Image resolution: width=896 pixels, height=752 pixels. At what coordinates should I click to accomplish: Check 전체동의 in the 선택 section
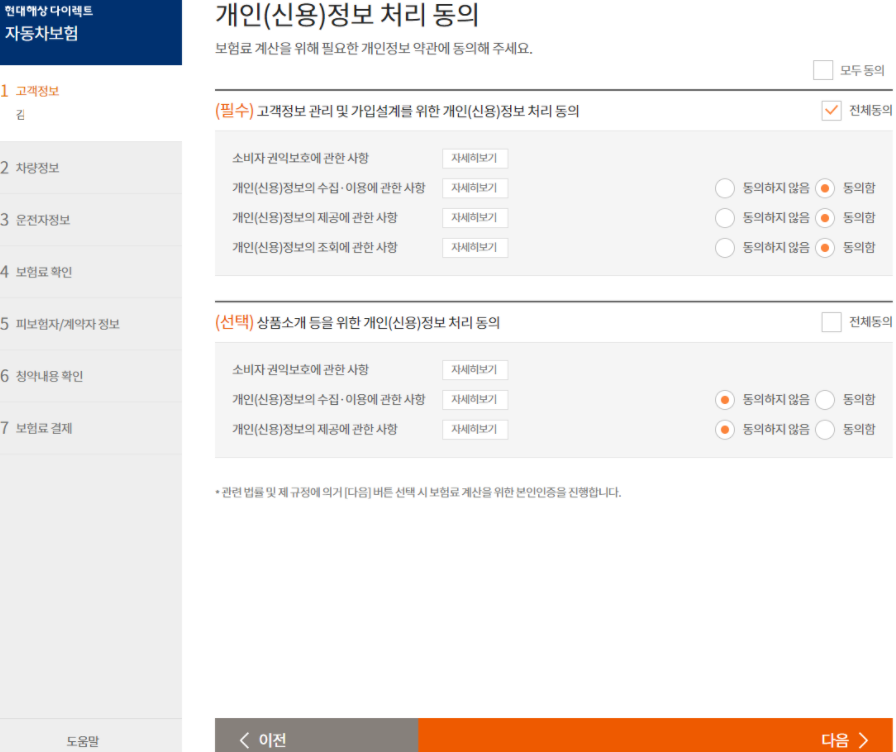831,322
